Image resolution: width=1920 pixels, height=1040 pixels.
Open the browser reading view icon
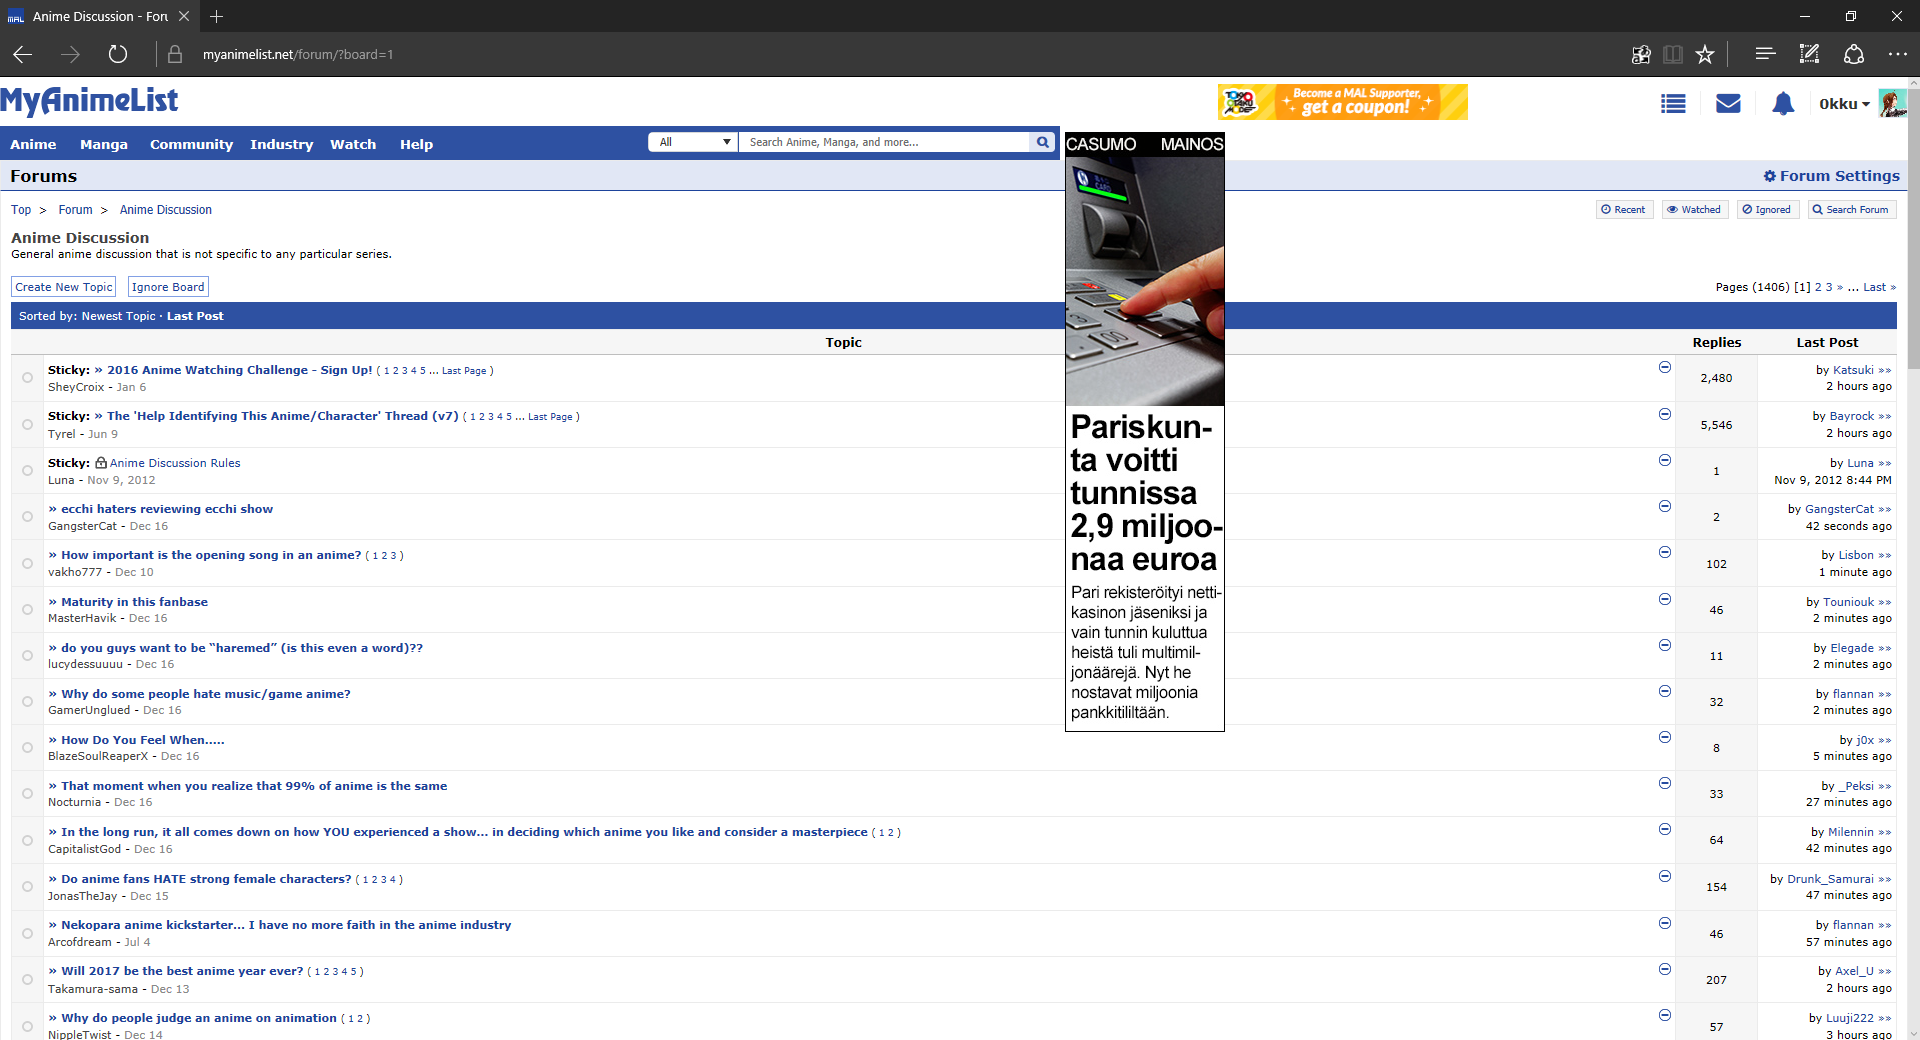[x=1673, y=55]
